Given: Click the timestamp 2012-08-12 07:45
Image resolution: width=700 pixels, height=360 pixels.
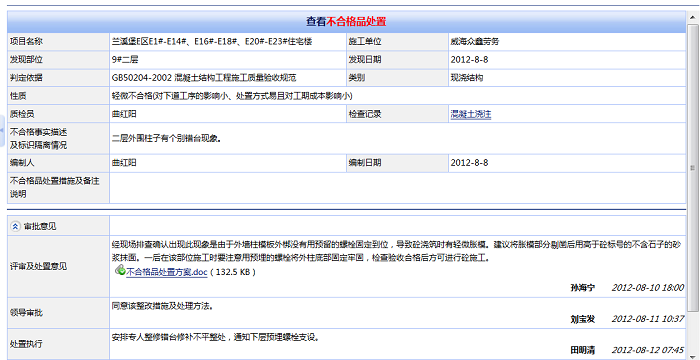Looking at the screenshot, I should 647,350.
